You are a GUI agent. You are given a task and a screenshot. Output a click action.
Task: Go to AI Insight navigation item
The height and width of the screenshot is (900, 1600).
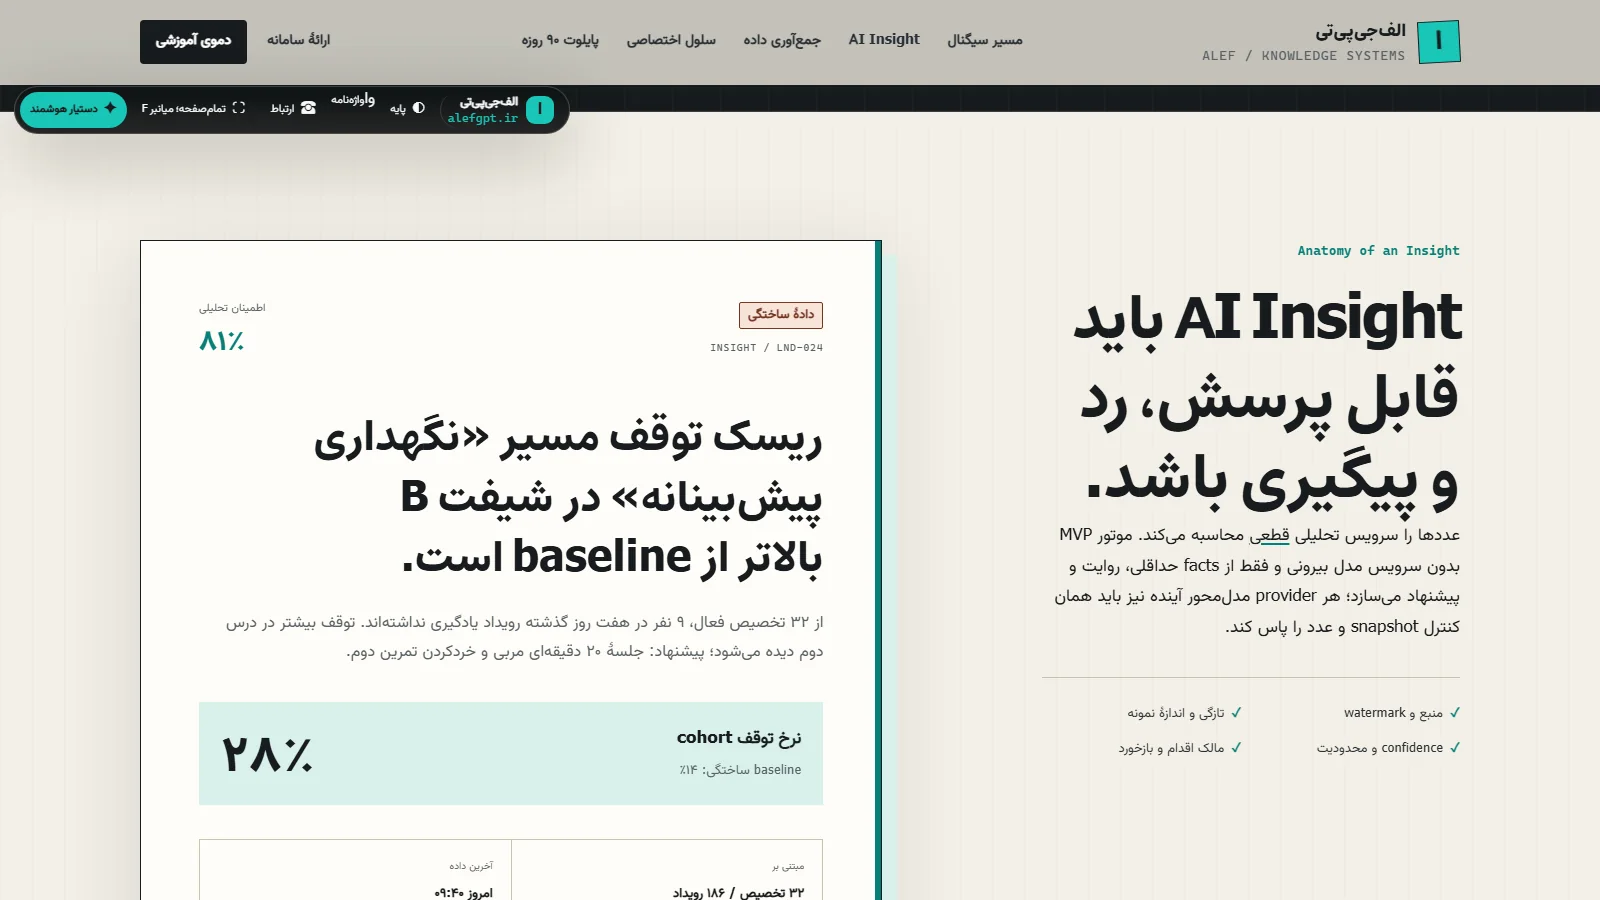[884, 39]
